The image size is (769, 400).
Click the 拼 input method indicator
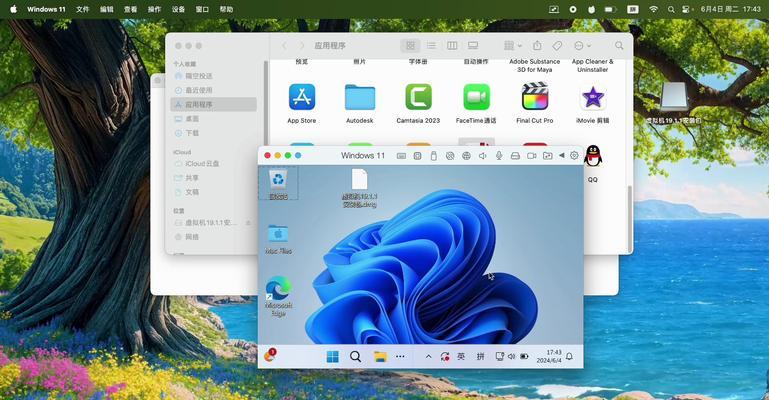tap(480, 356)
